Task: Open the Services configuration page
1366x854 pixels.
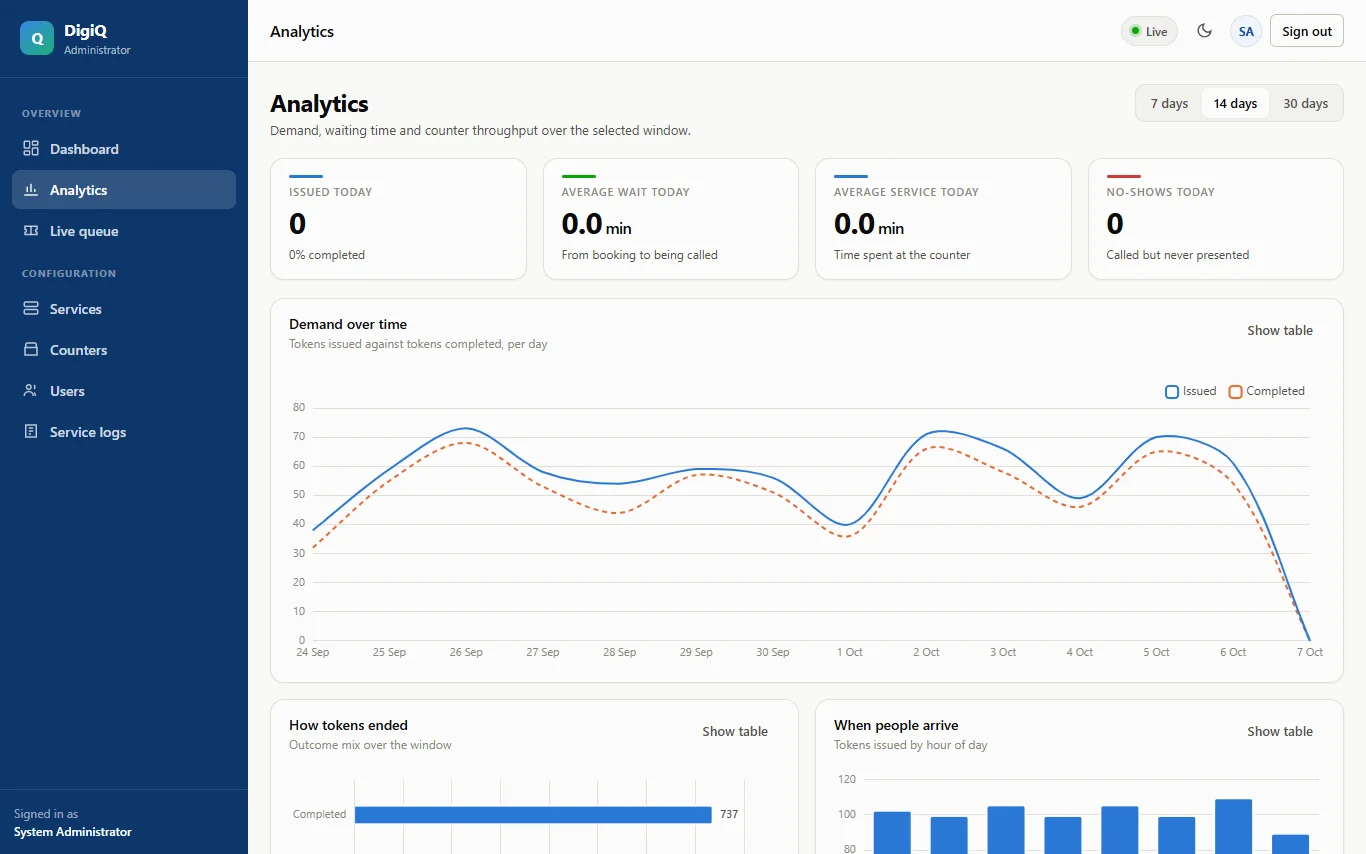Action: click(124, 309)
